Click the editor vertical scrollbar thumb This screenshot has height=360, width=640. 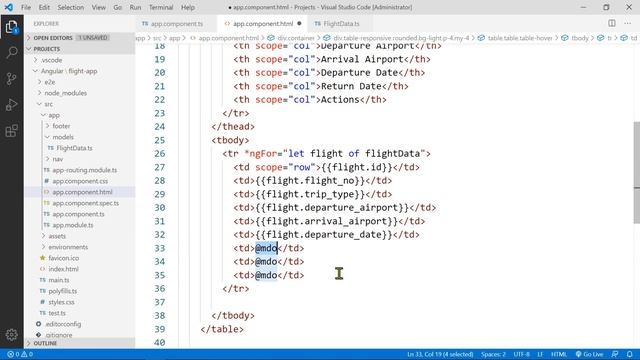(636, 172)
